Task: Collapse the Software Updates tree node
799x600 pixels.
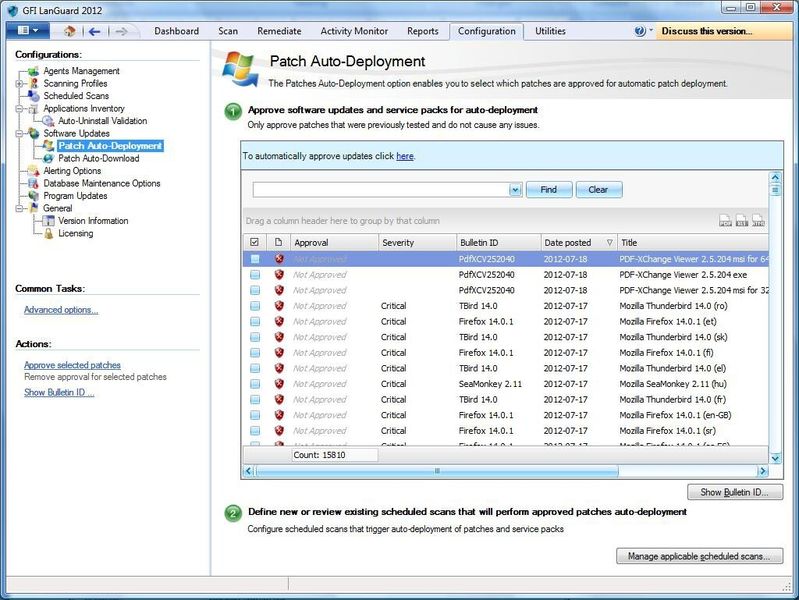Action: tap(19, 133)
